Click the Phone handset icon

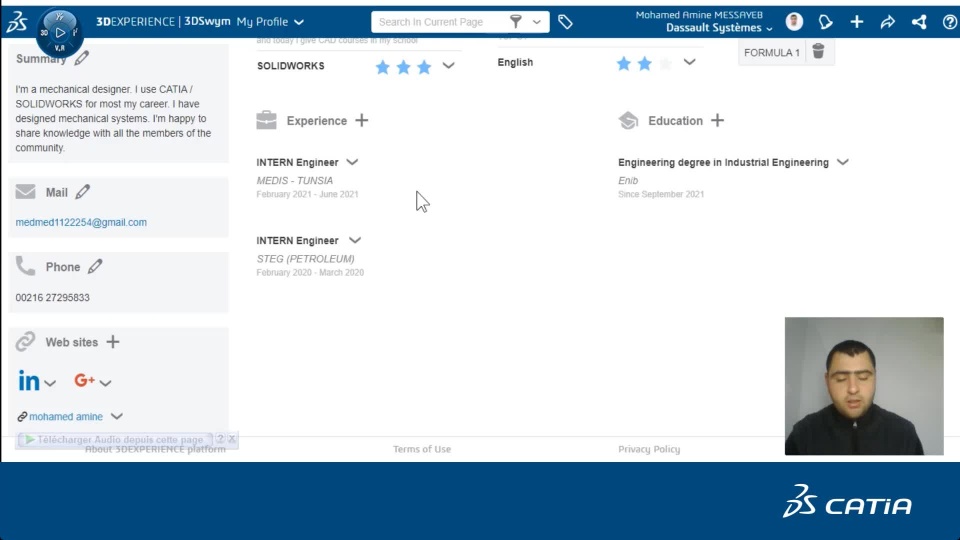coord(26,266)
